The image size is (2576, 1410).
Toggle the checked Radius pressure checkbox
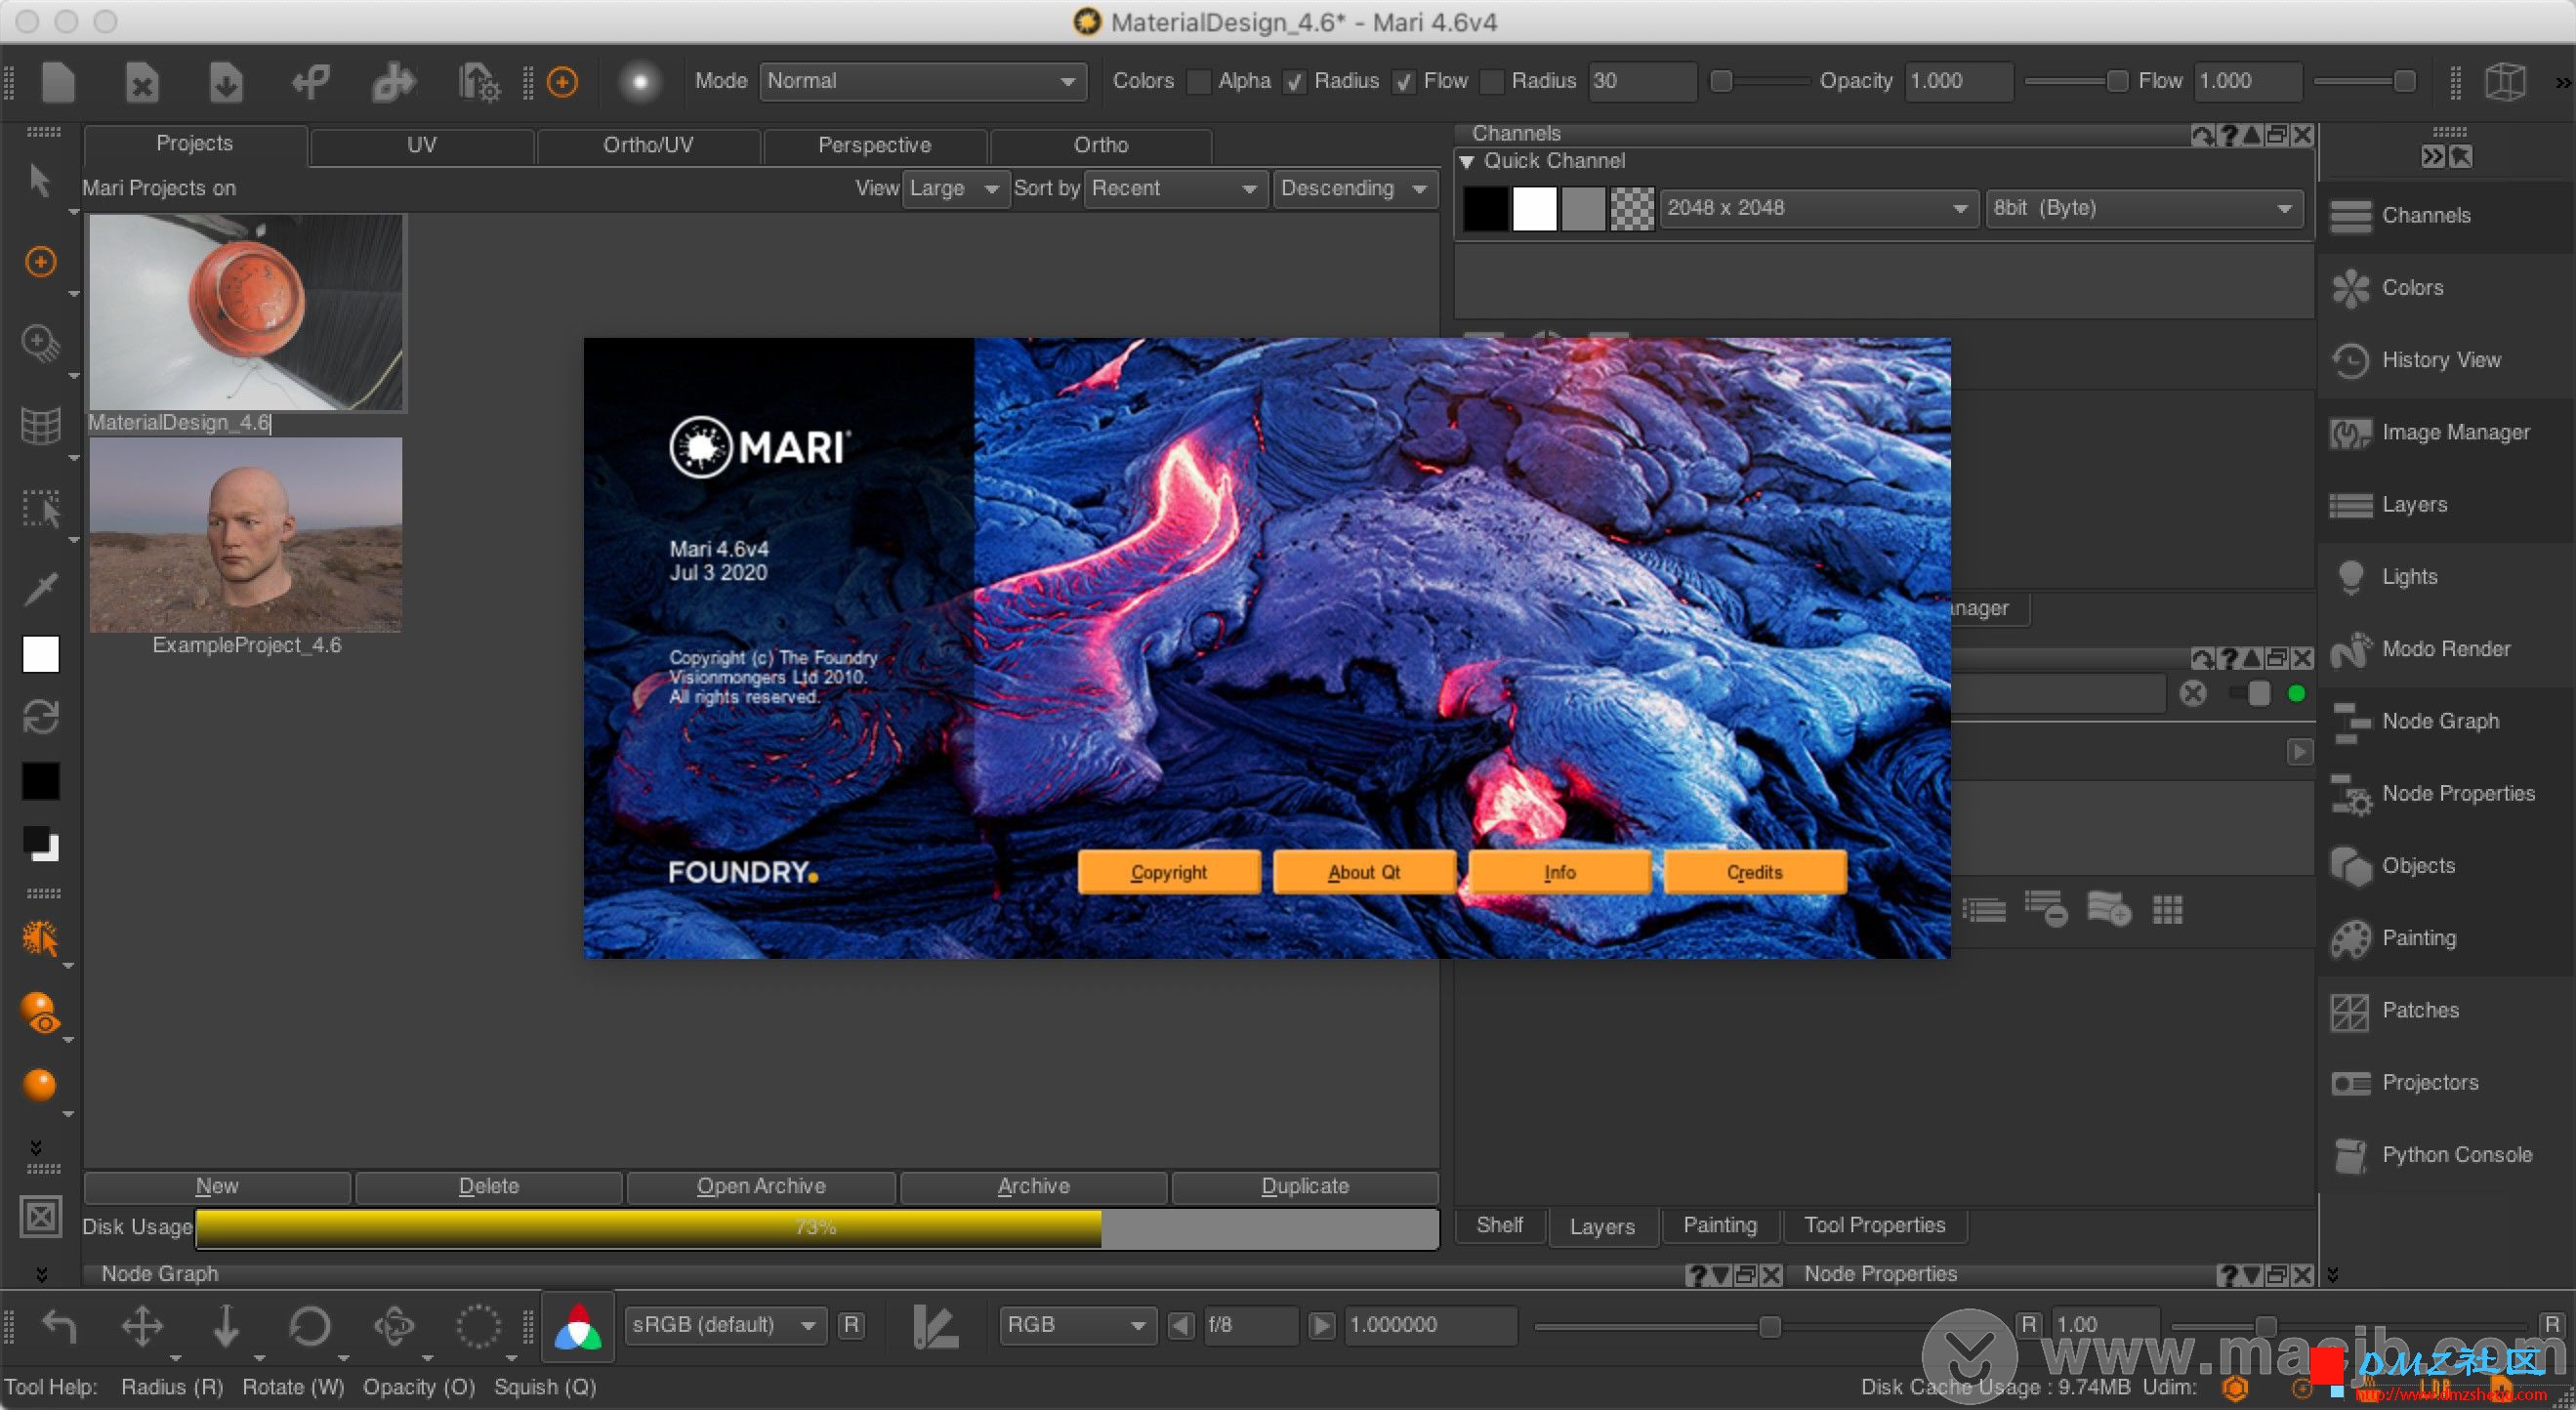tap(1294, 82)
